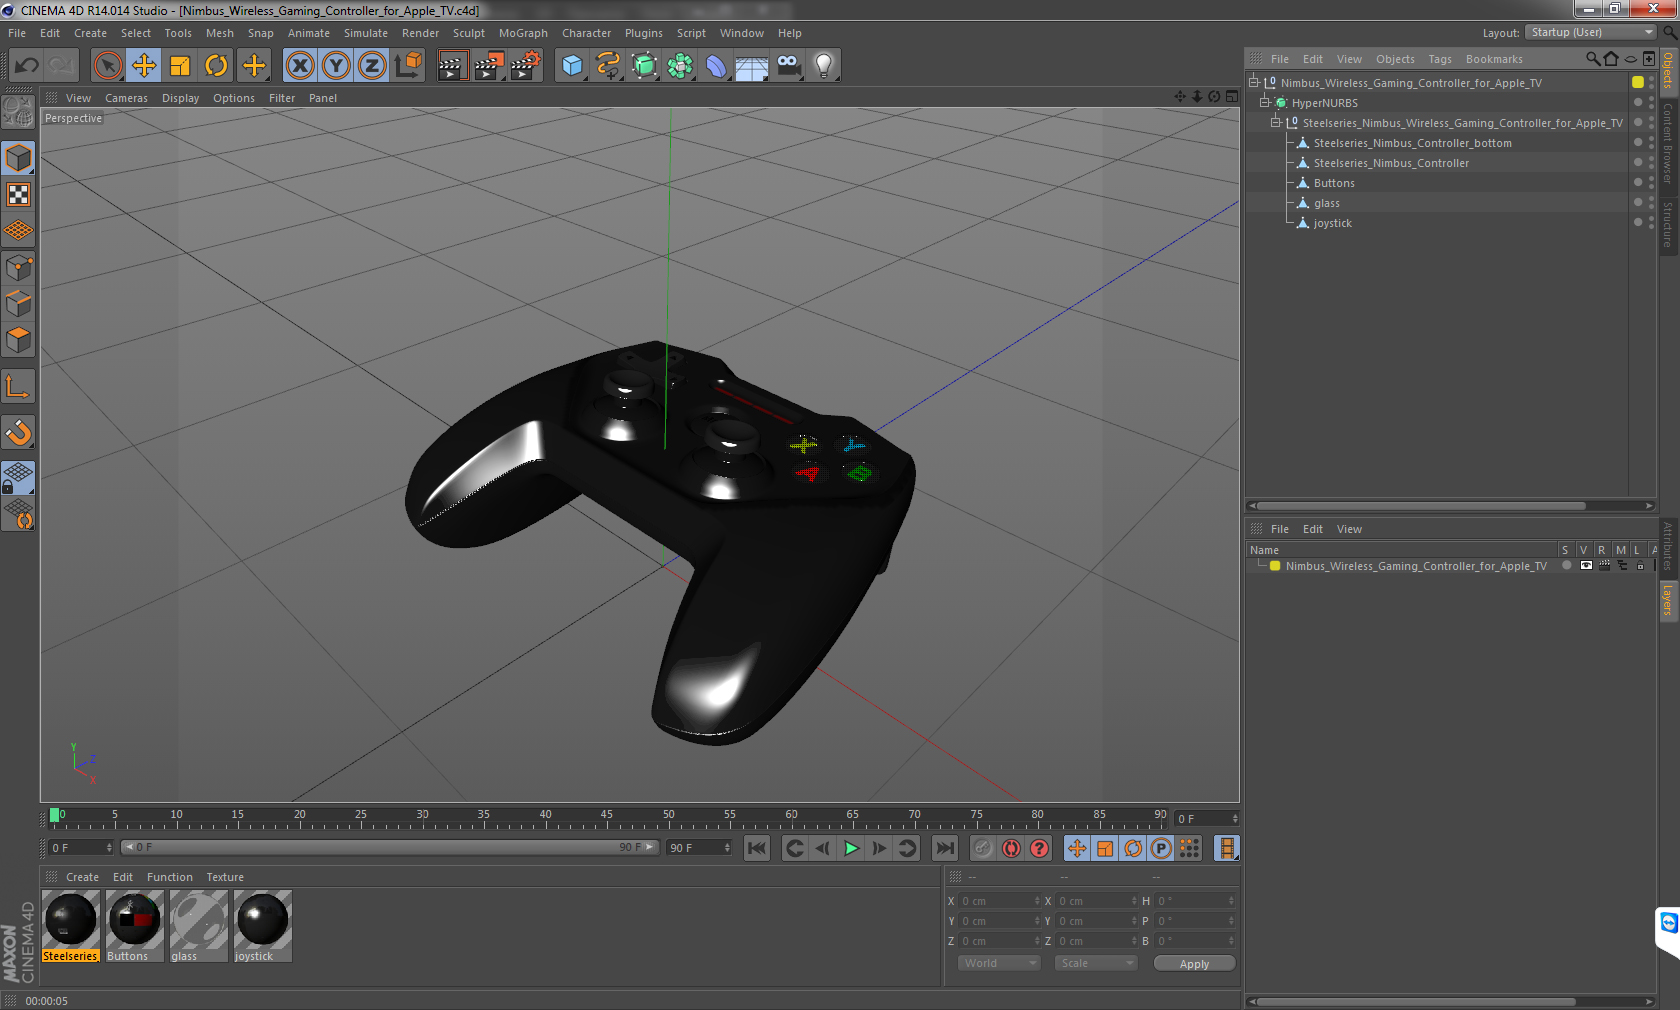Toggle layer View eye icon

click(x=1585, y=565)
